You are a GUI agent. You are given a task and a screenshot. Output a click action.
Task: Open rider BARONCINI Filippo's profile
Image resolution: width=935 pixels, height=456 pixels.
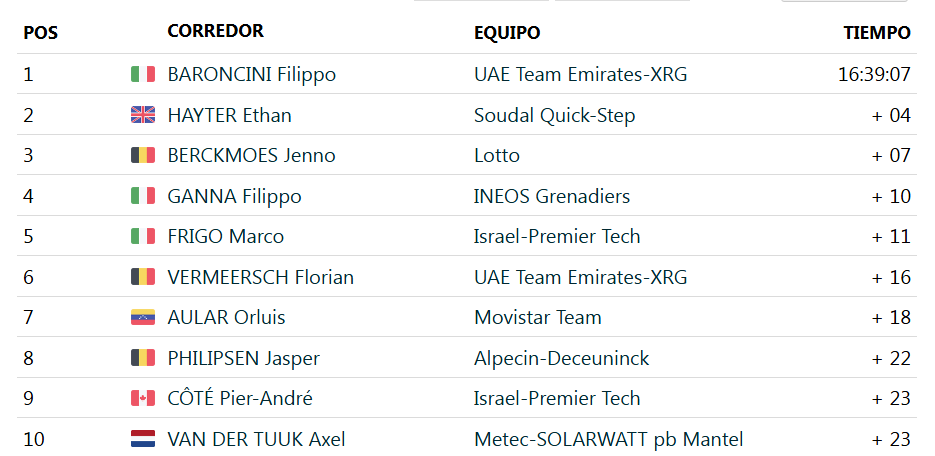(252, 75)
